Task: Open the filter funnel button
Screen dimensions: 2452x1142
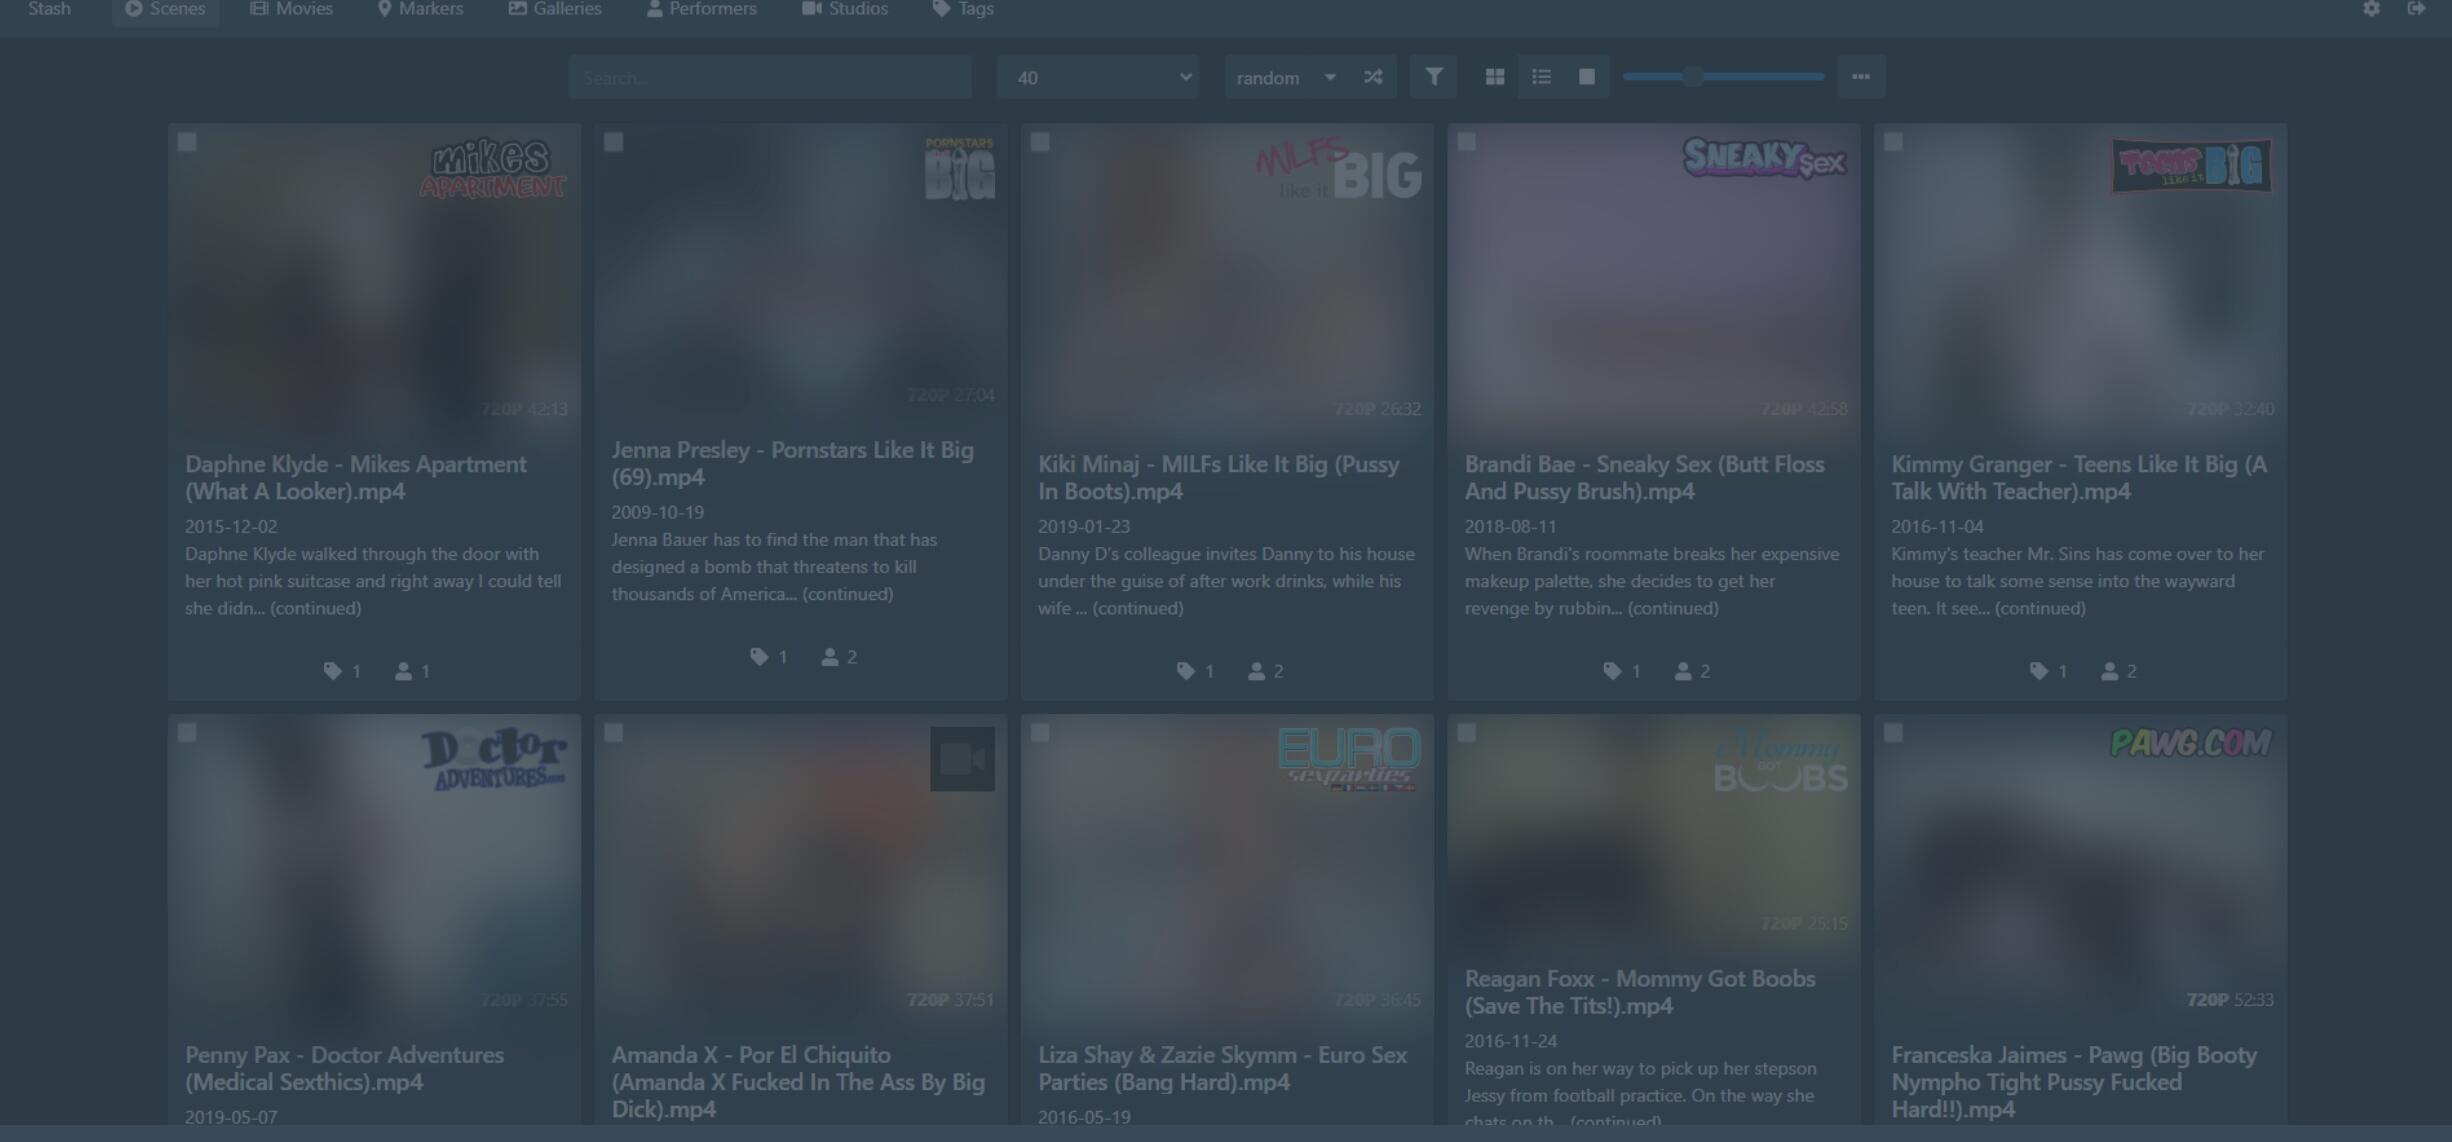Action: click(1433, 77)
